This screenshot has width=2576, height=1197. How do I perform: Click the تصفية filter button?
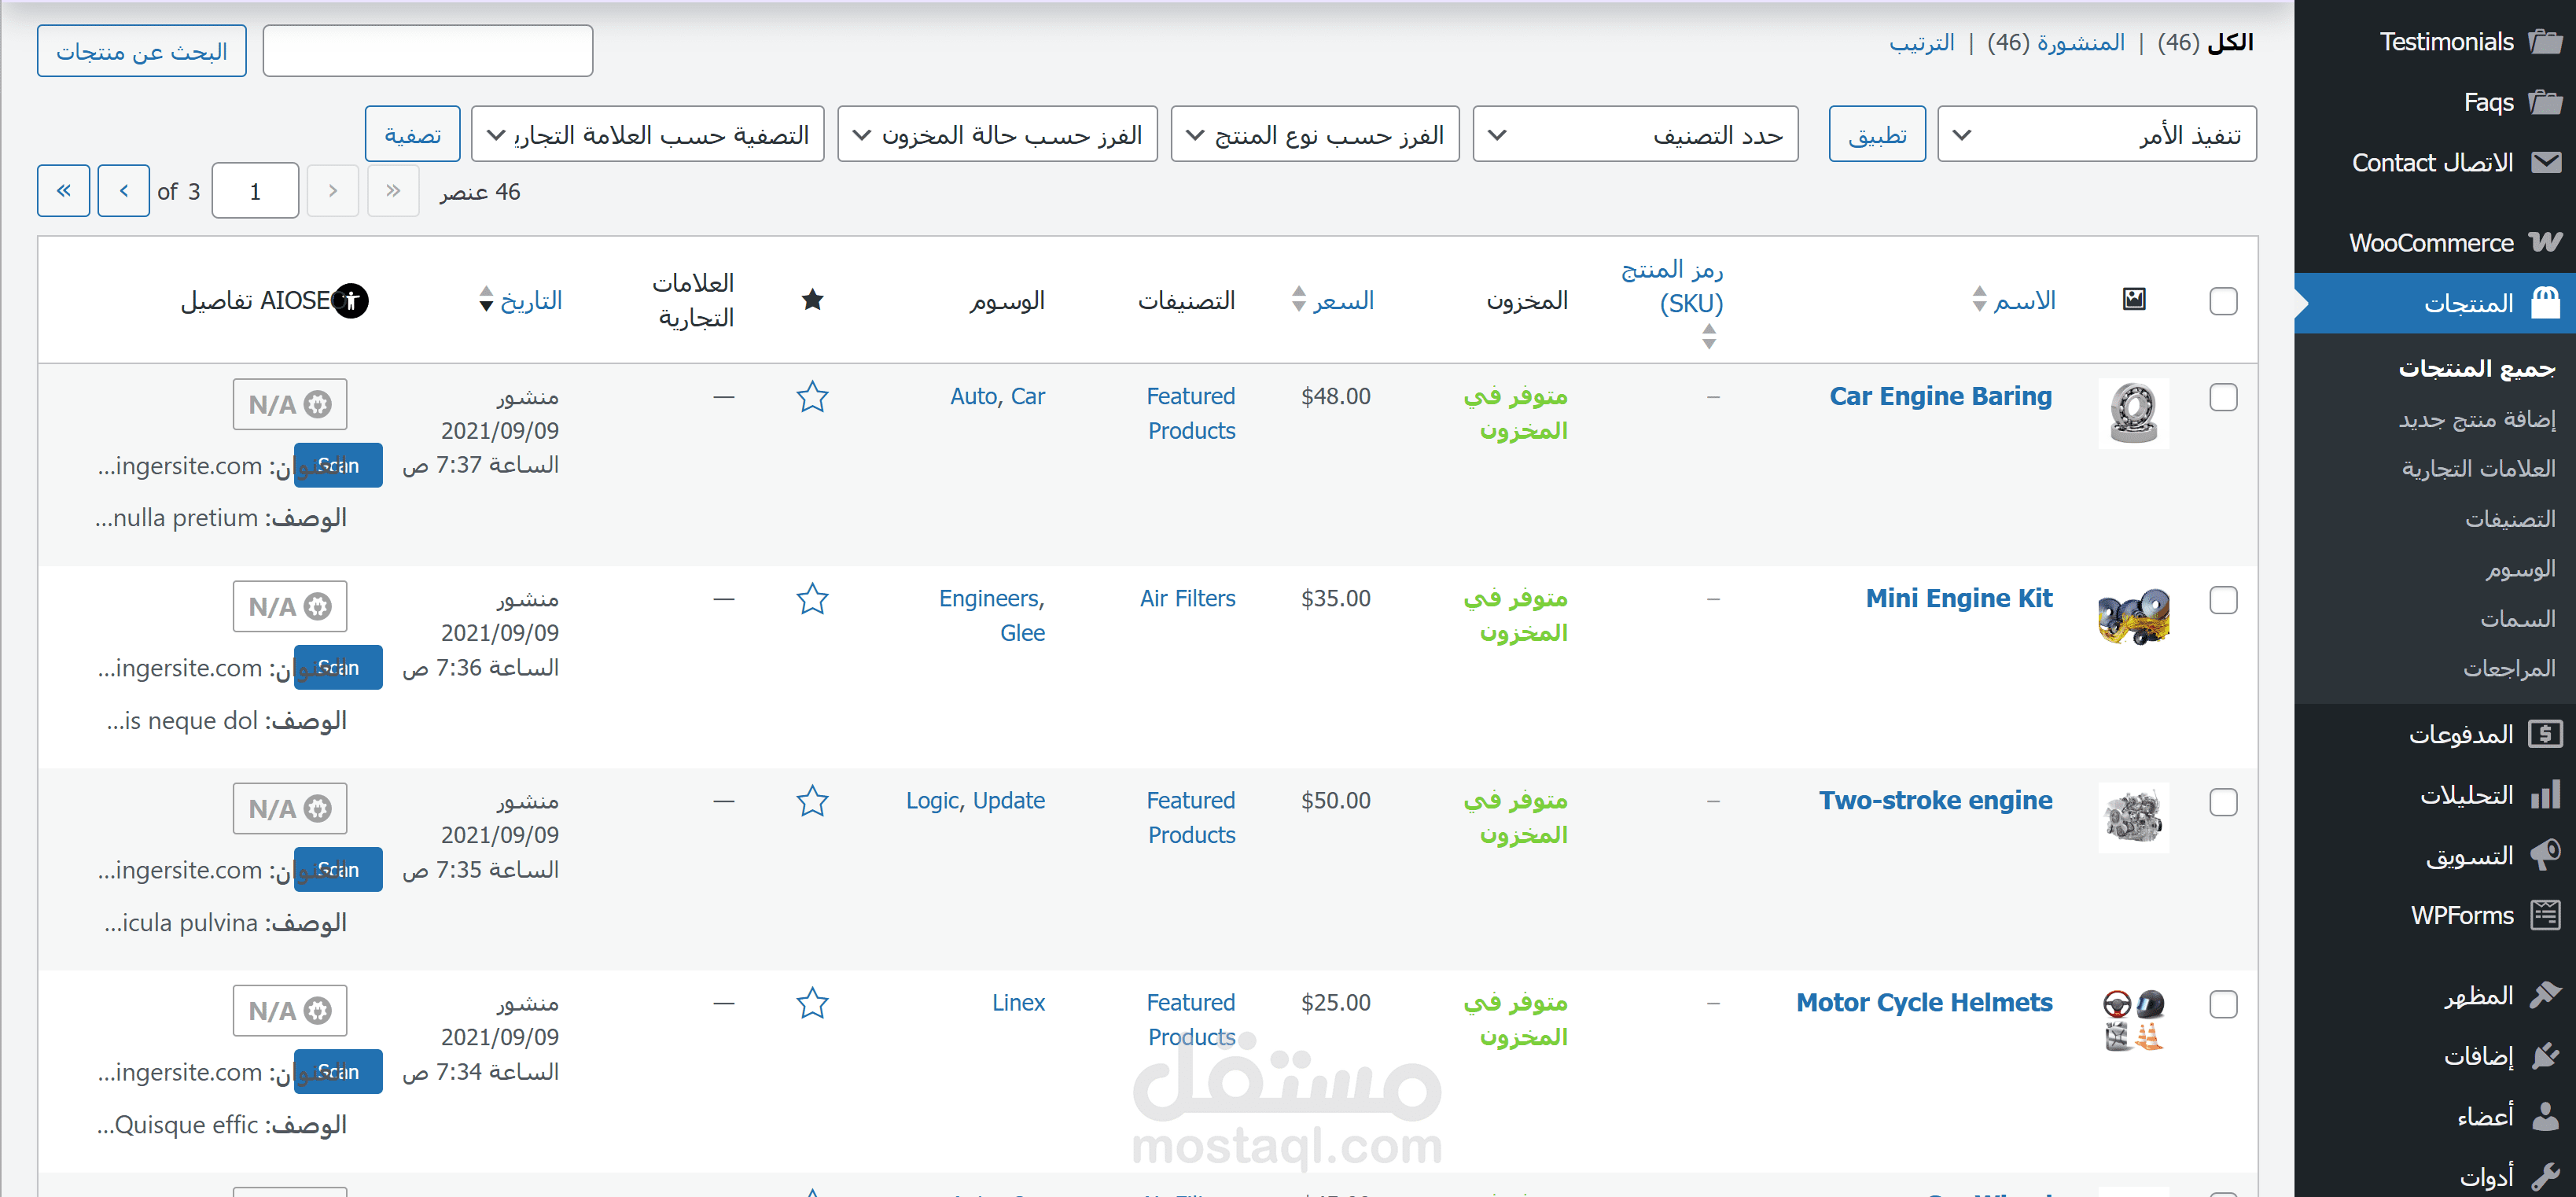412,134
